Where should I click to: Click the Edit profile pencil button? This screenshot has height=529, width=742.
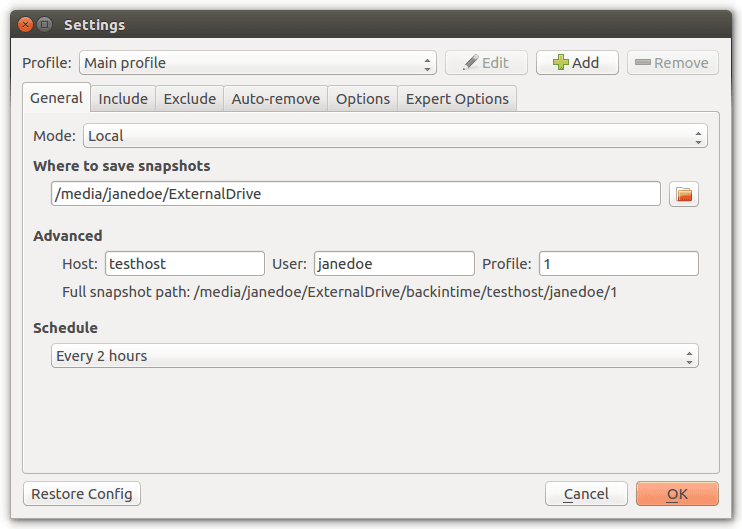pyautogui.click(x=486, y=63)
